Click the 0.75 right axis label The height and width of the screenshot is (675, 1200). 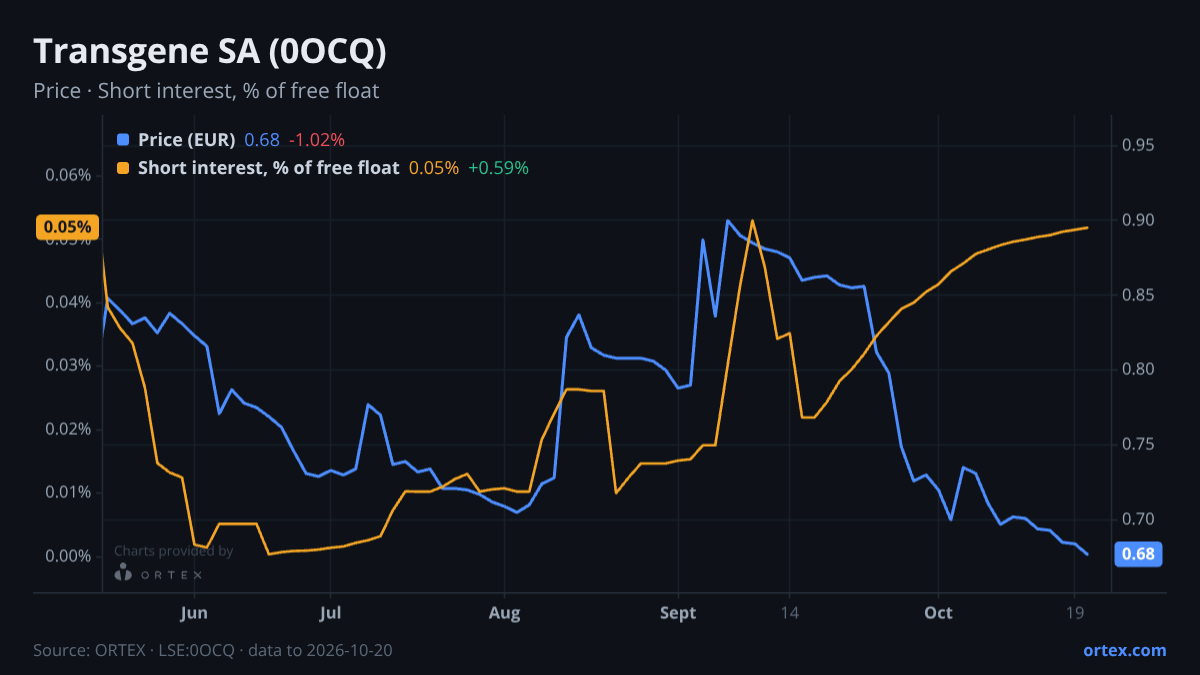point(1138,444)
